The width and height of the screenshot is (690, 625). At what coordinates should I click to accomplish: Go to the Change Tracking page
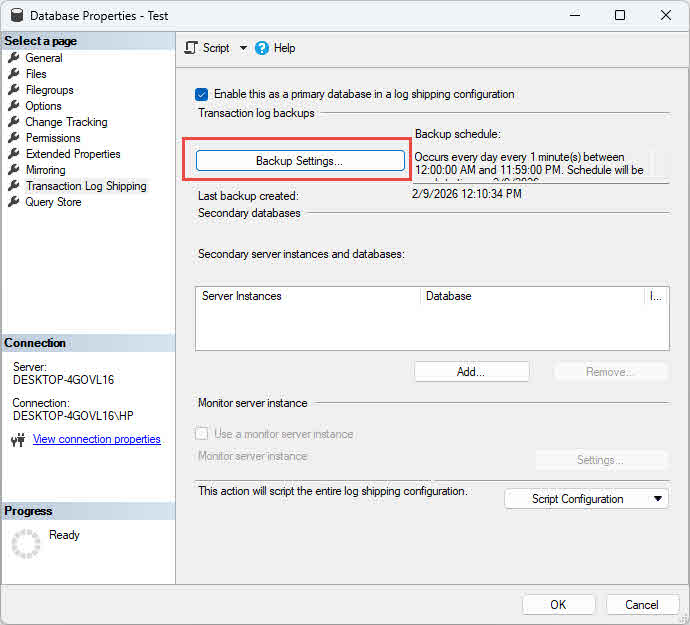pos(66,122)
